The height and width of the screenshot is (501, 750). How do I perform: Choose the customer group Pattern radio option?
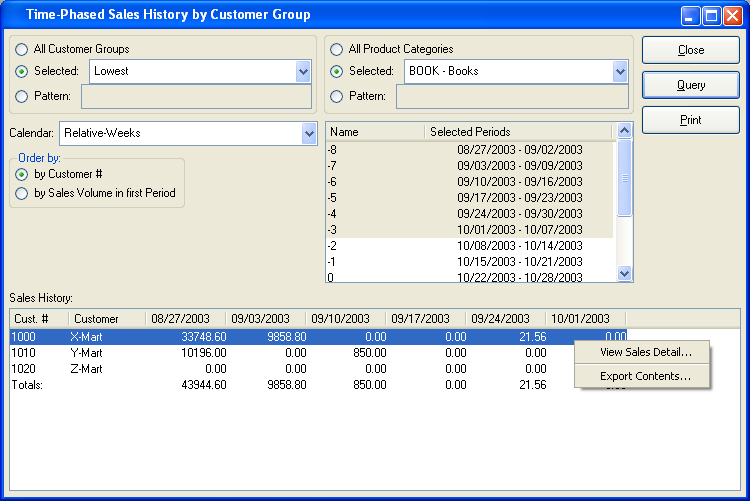(x=22, y=96)
